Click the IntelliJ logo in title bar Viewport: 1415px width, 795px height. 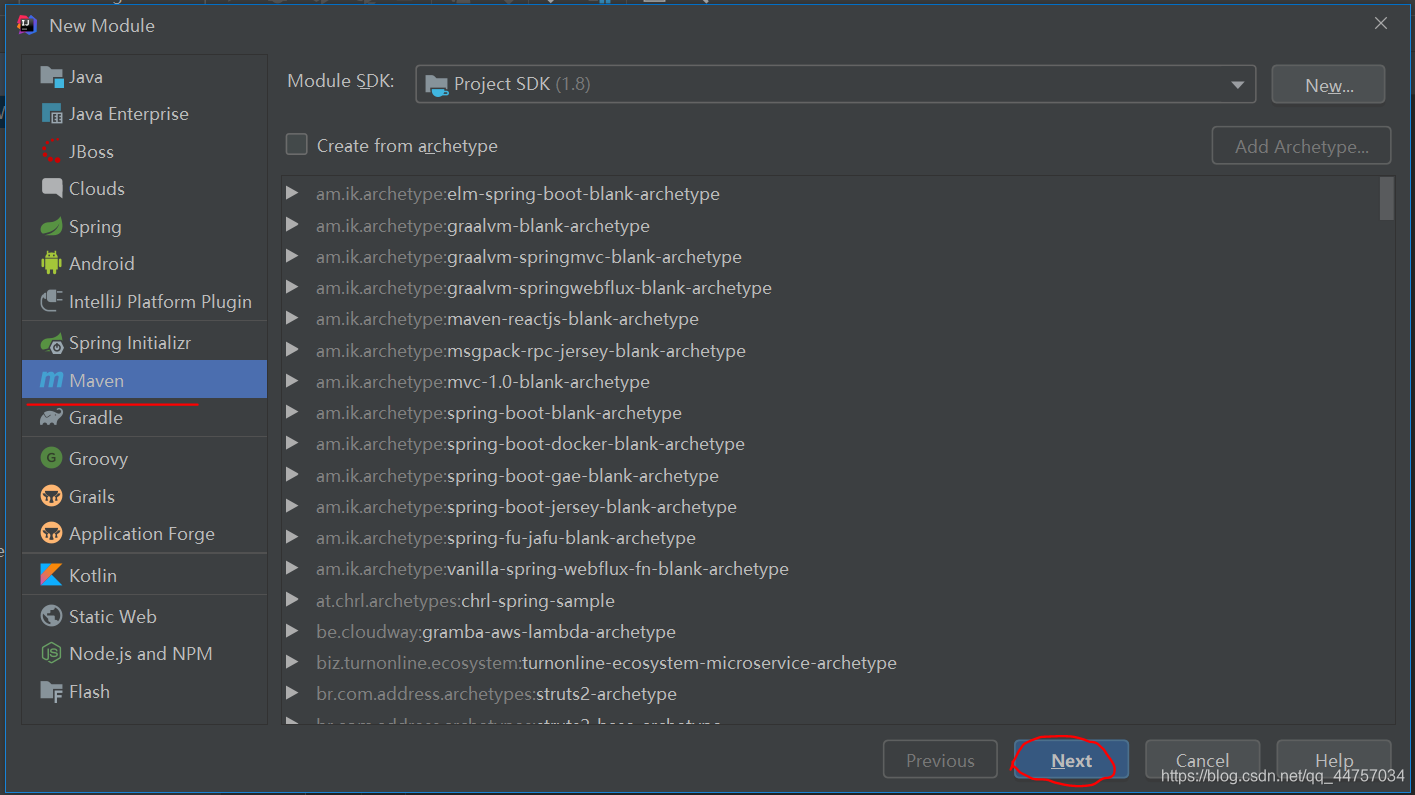pyautogui.click(x=28, y=25)
